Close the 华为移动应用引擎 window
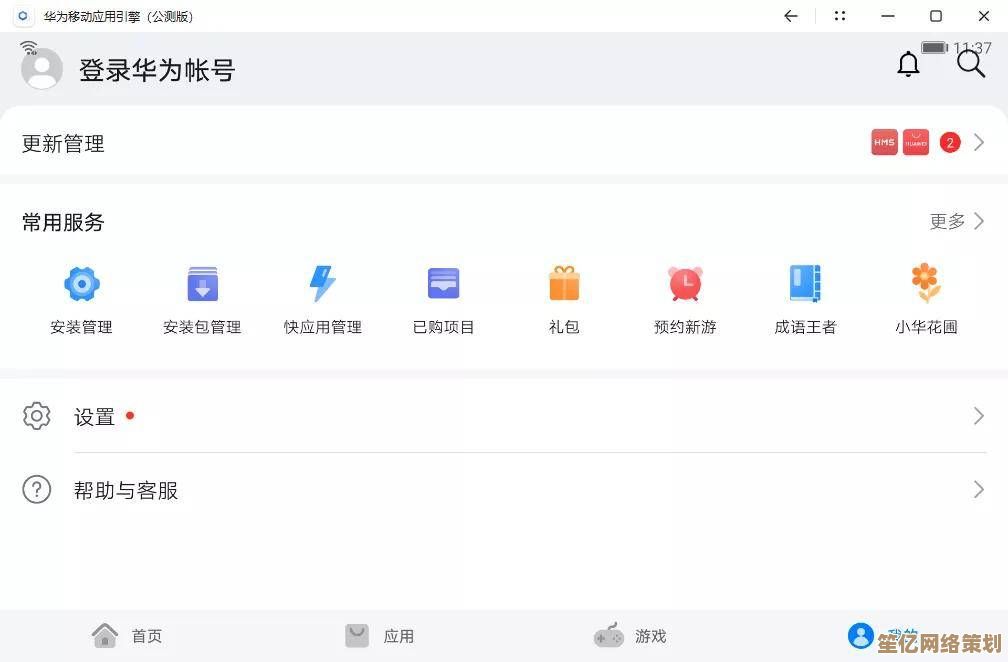The width and height of the screenshot is (1008, 662). click(x=984, y=16)
